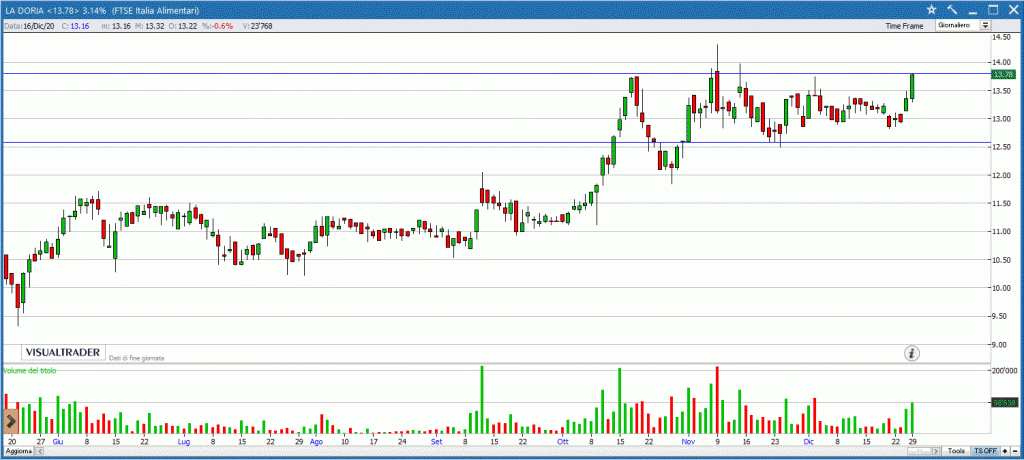Click the closing price C: 13.16 readout

point(75,26)
